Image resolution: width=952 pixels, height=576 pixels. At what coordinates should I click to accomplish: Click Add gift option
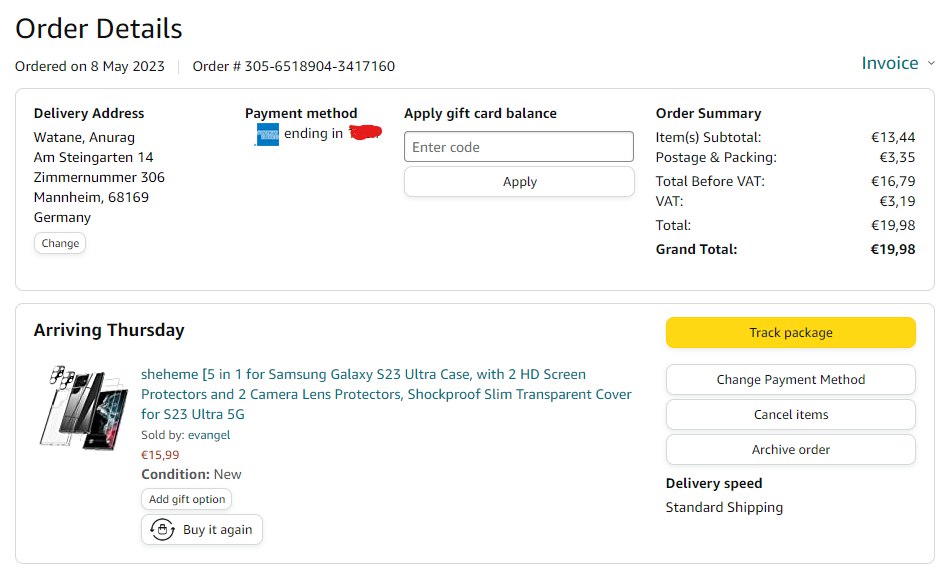(x=187, y=499)
